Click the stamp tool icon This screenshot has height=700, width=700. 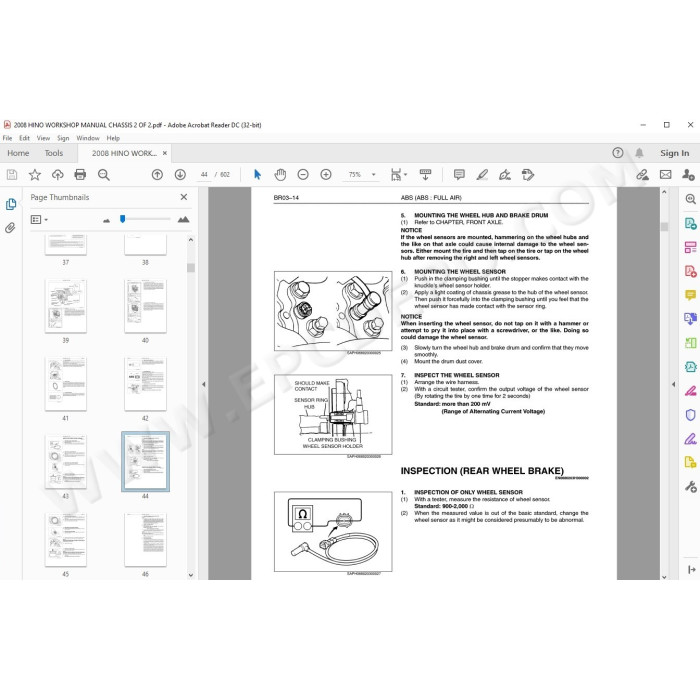(528, 175)
